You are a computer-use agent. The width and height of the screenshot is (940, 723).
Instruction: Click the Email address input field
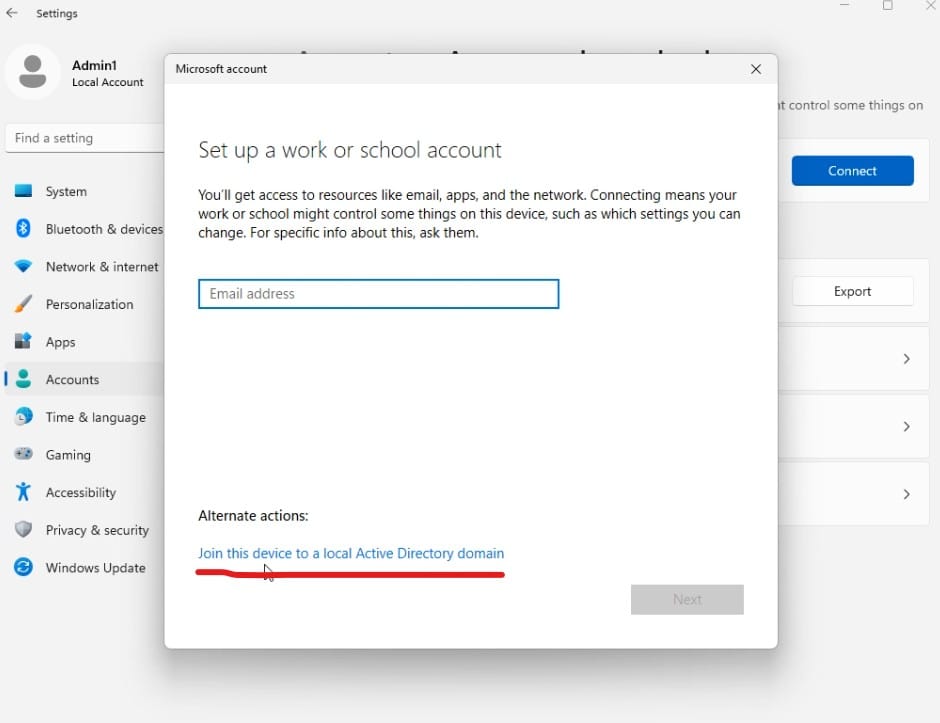click(x=378, y=294)
